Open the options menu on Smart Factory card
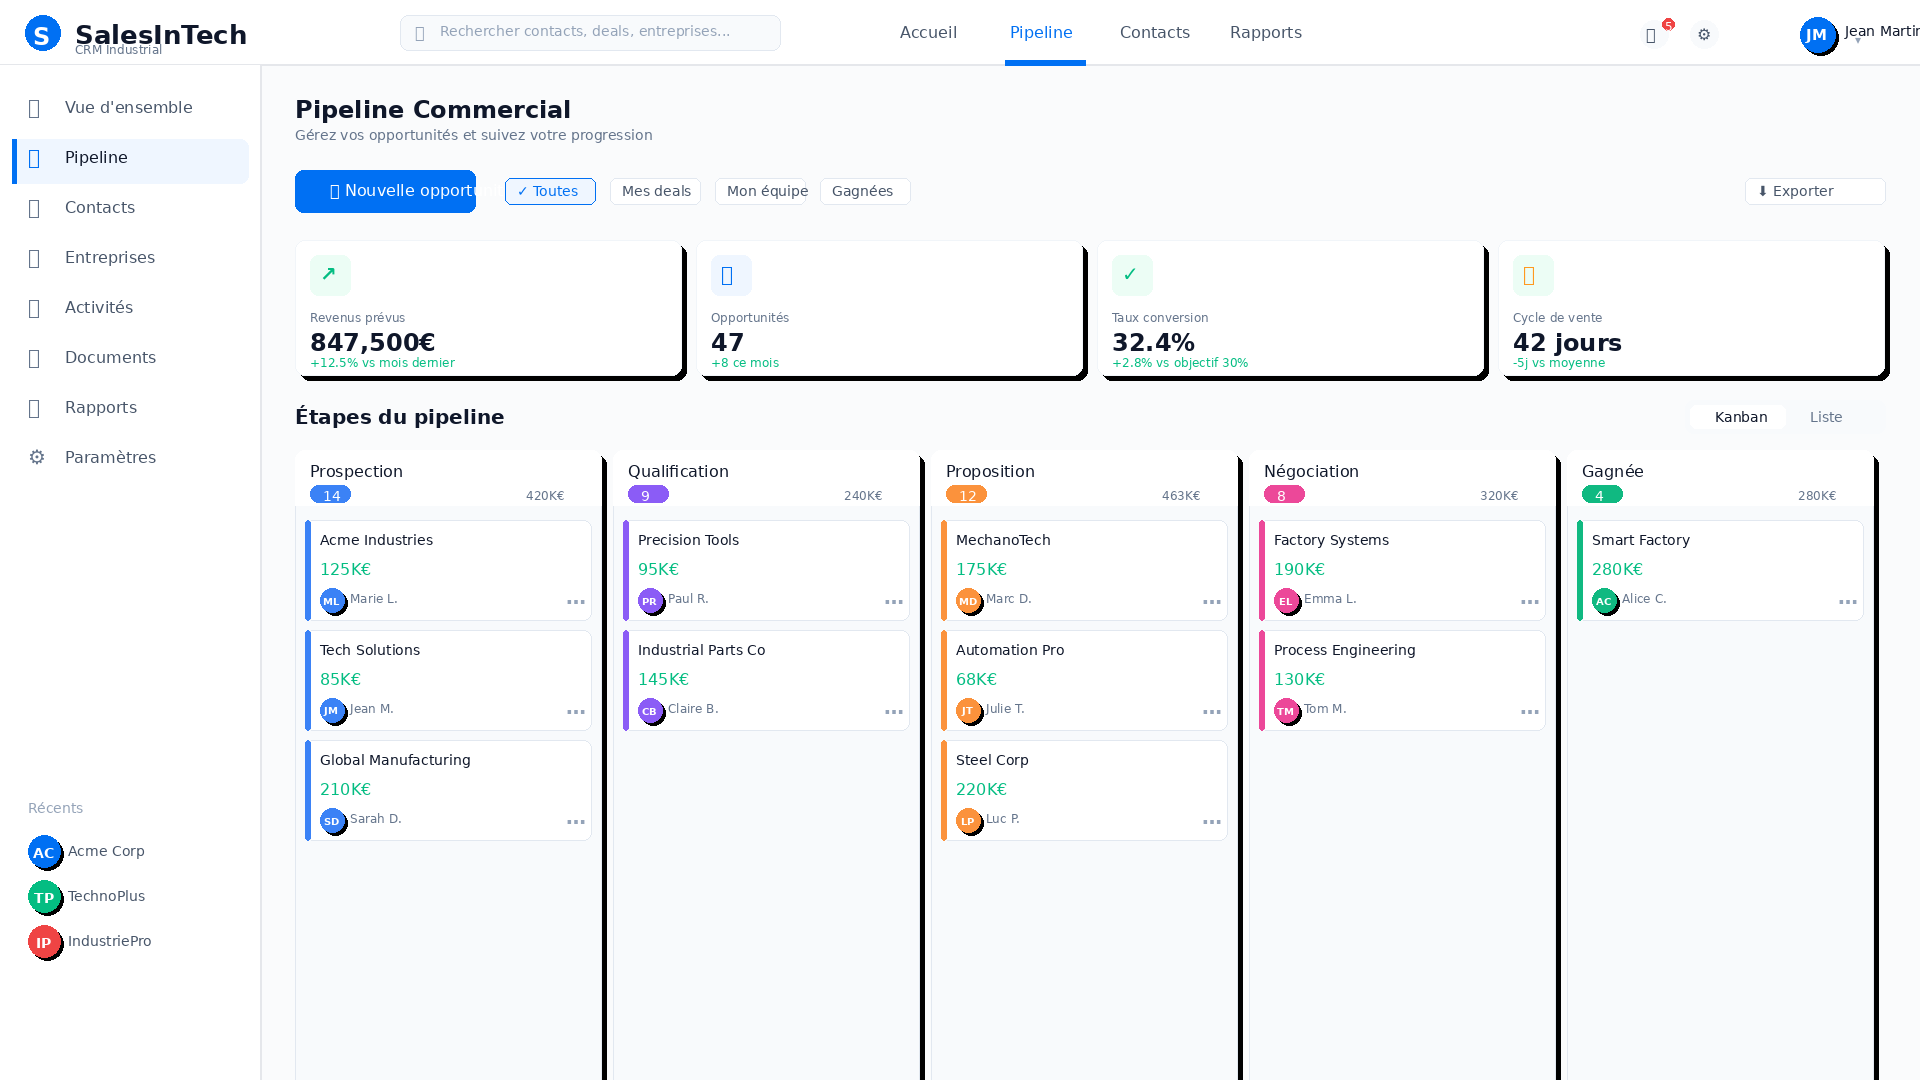1920x1080 pixels. 1849,601
